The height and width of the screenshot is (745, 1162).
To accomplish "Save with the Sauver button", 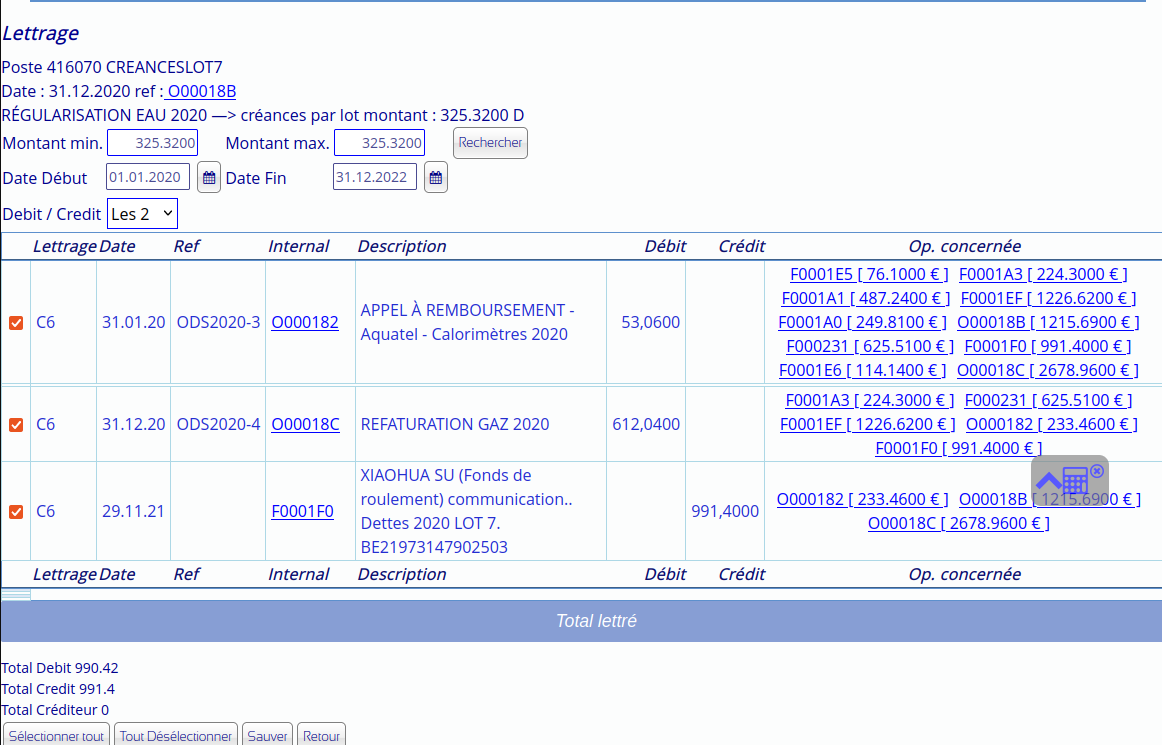I will click(267, 736).
